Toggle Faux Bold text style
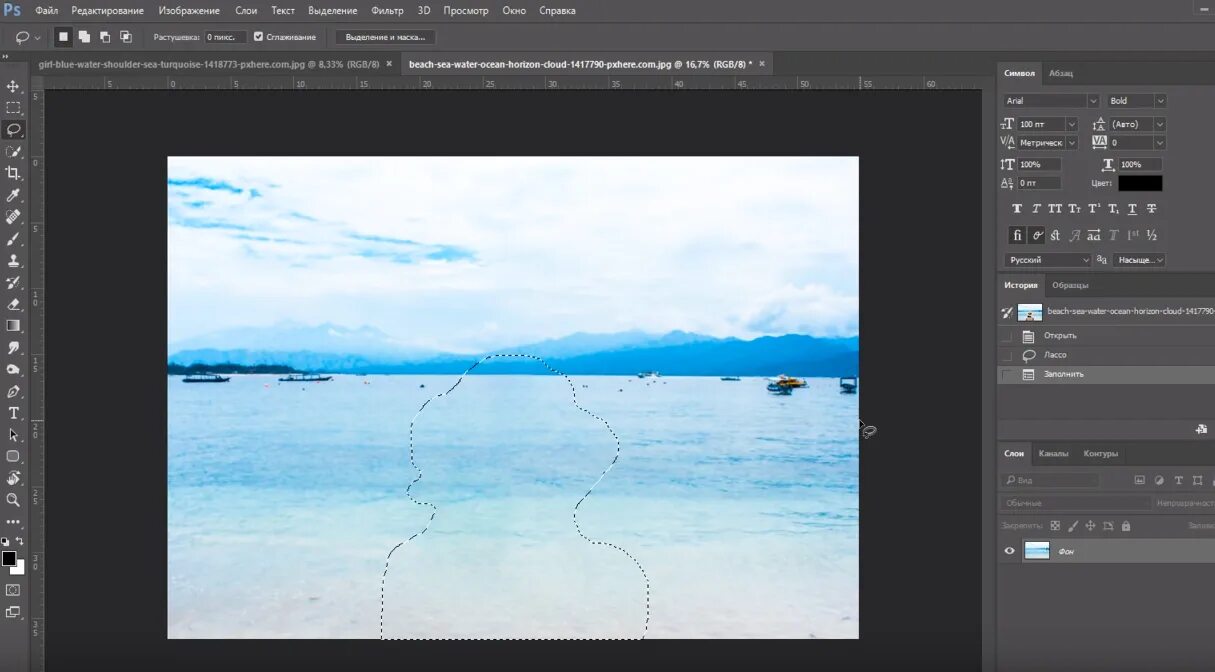Image resolution: width=1215 pixels, height=672 pixels. click(1017, 209)
